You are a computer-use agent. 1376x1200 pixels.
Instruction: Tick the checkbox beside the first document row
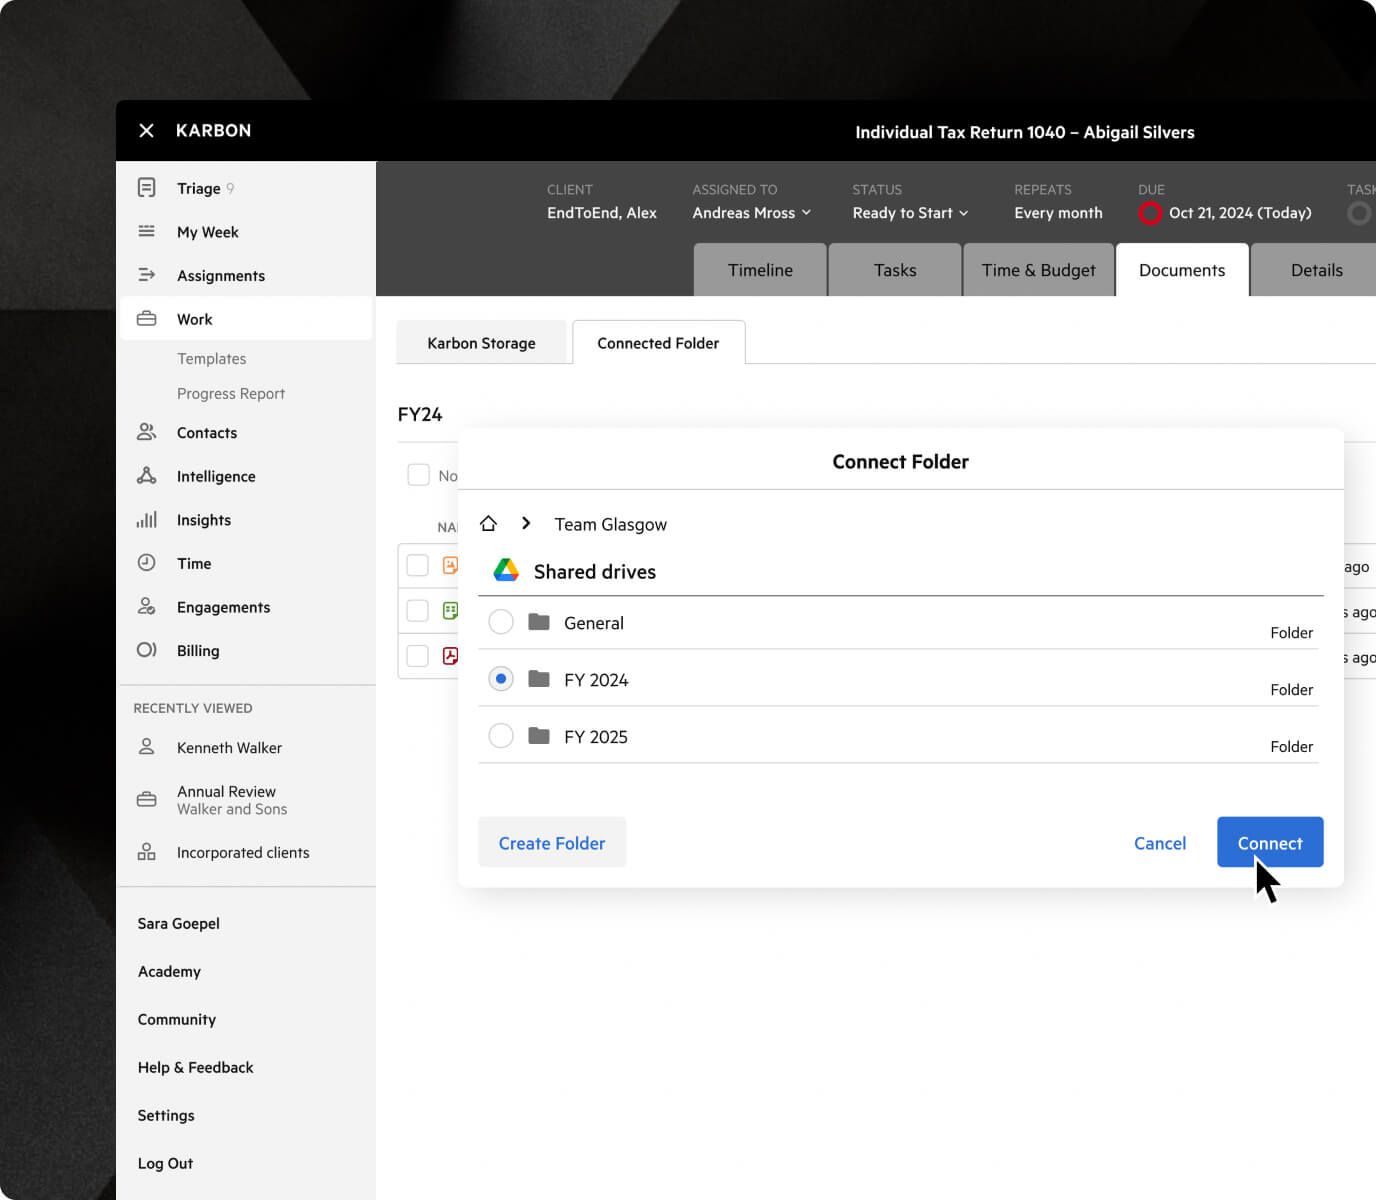(x=418, y=564)
